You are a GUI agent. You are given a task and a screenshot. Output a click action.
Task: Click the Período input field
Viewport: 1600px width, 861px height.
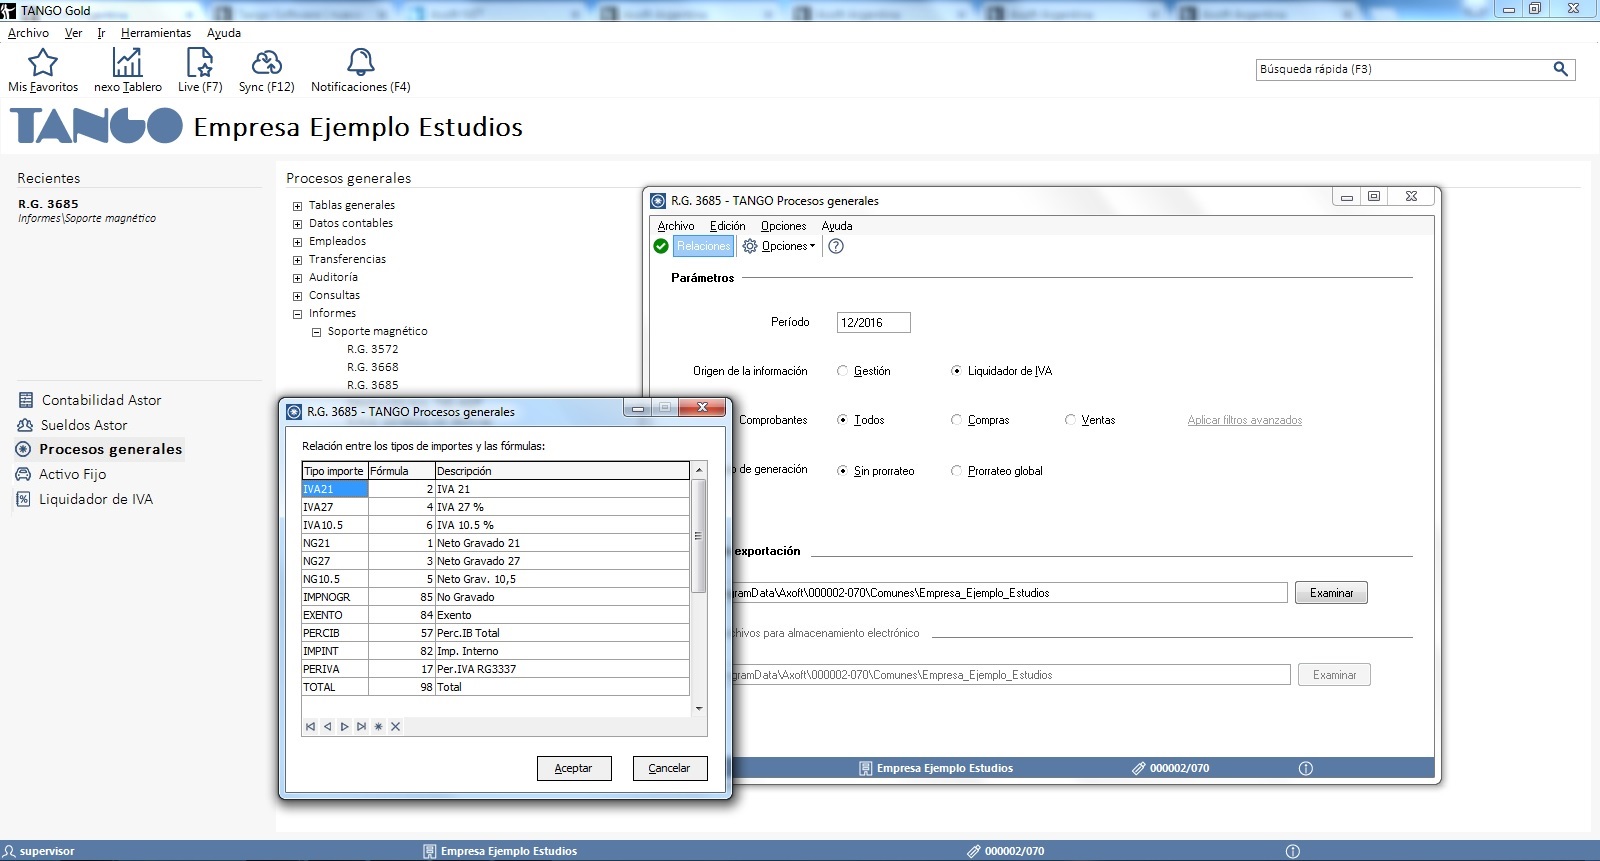873,322
